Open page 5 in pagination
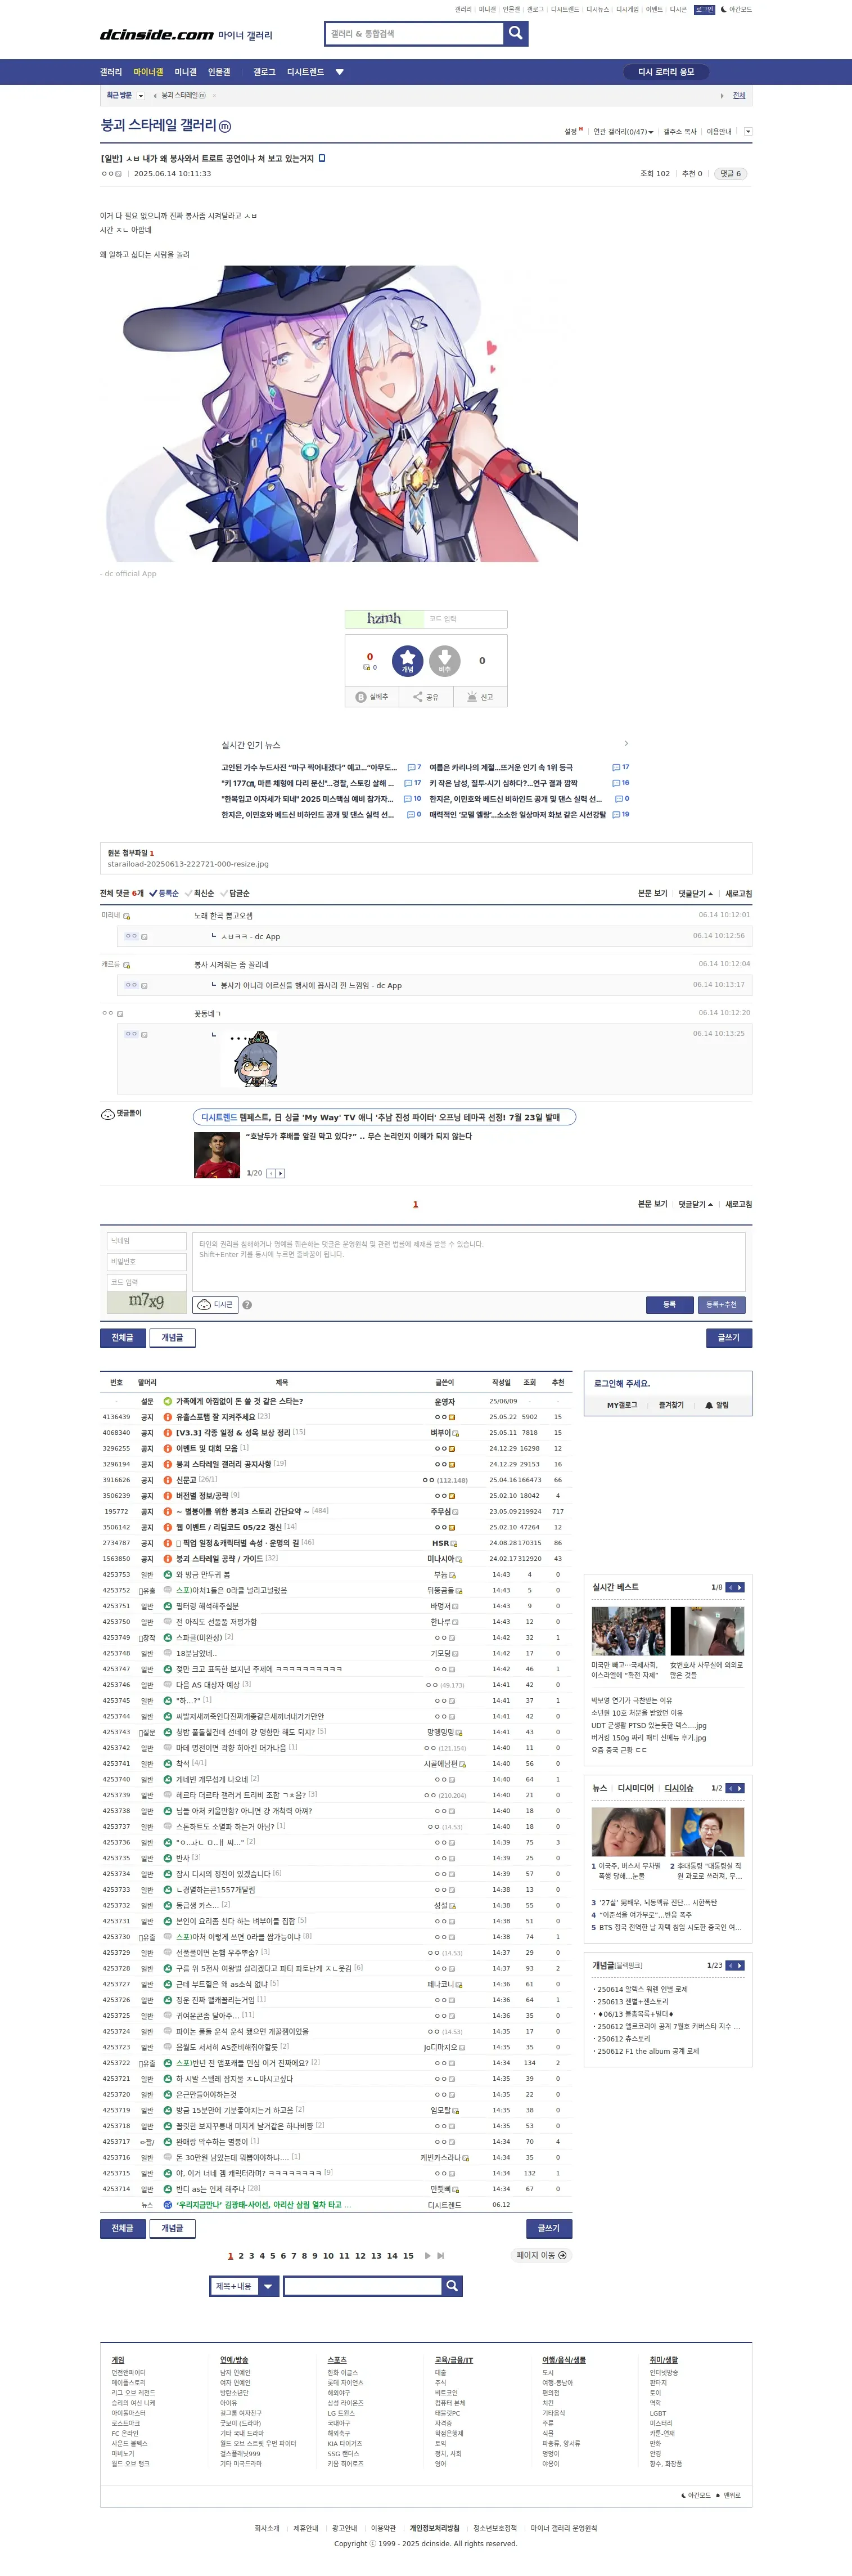This screenshot has width=852, height=2576. 272,2256
